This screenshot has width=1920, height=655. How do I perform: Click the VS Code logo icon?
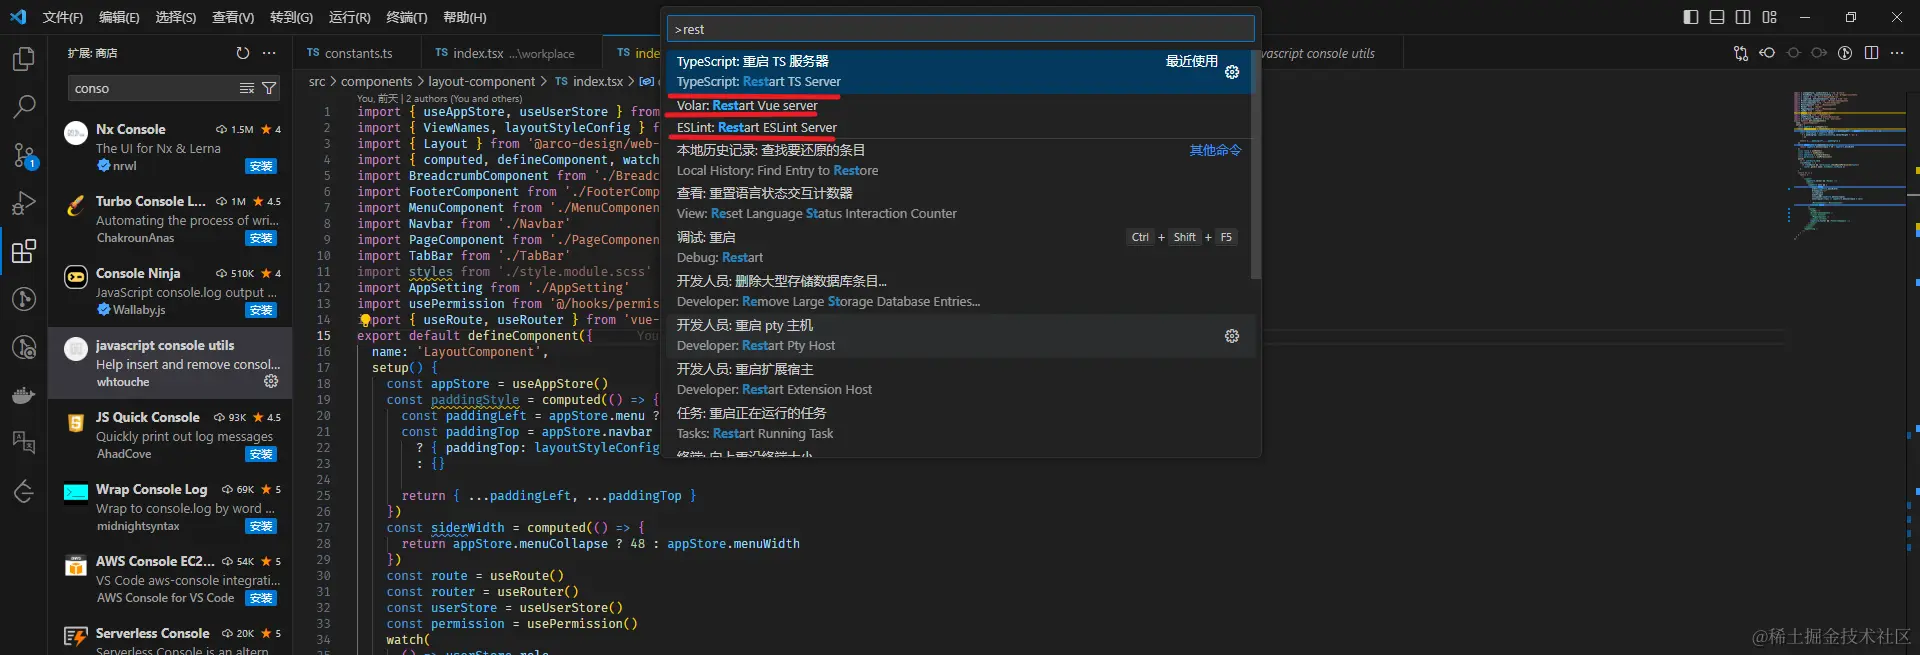pos(18,17)
